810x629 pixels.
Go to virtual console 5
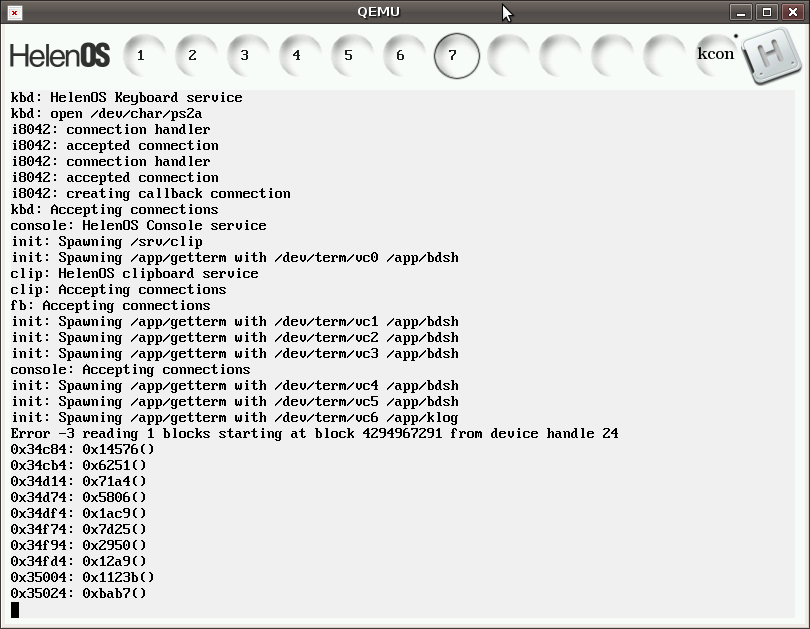[x=353, y=56]
